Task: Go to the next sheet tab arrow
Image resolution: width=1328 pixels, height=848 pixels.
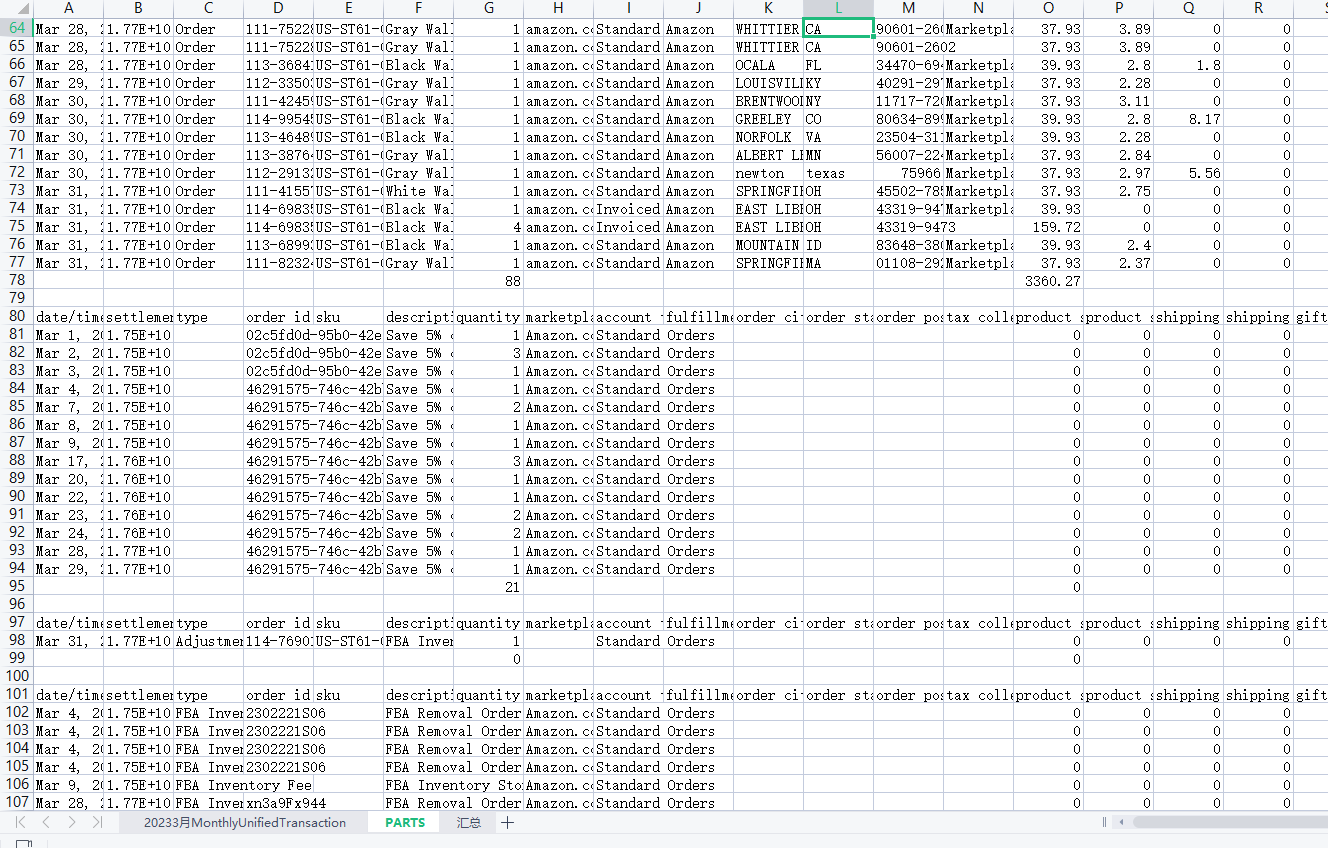Action: 71,822
